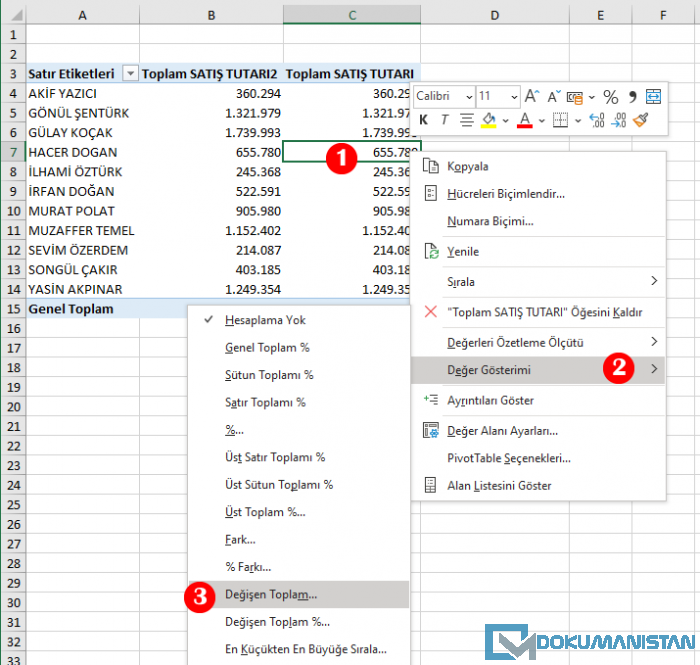Select checked Hesaplama Yok option
Screen dimensions: 700x665
265,320
